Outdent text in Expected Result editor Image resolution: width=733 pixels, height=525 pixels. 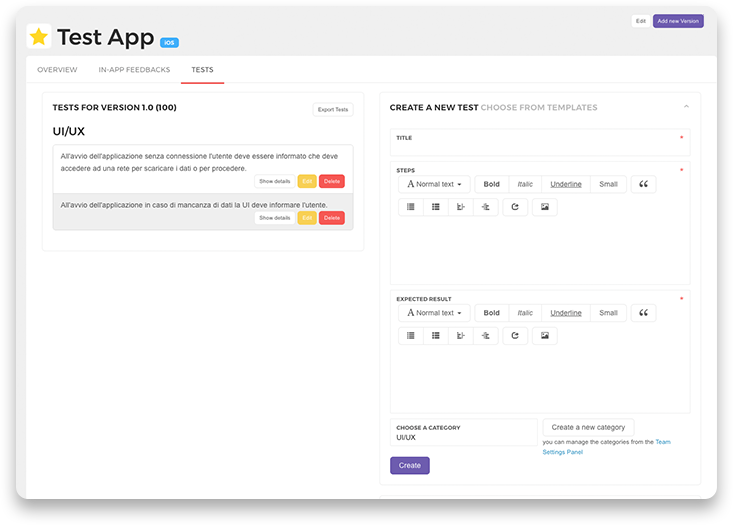tap(461, 336)
